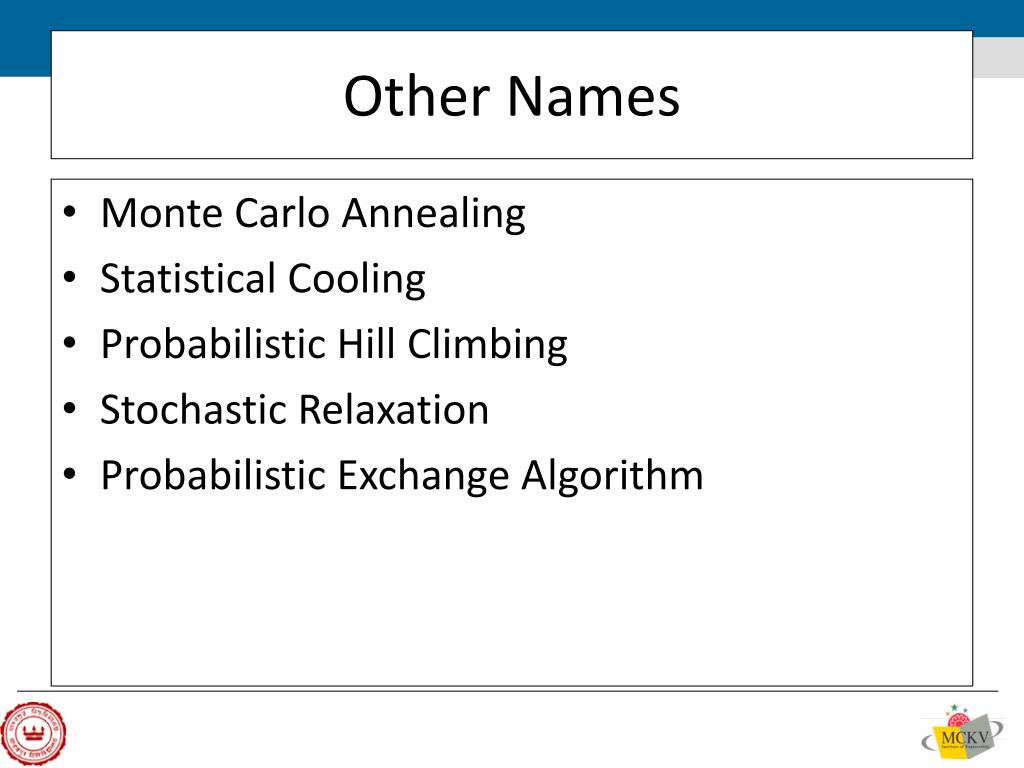Screen dimensions: 1024x768
Task: Click the Monte Carlo Annealing bullet text
Action: (x=313, y=214)
